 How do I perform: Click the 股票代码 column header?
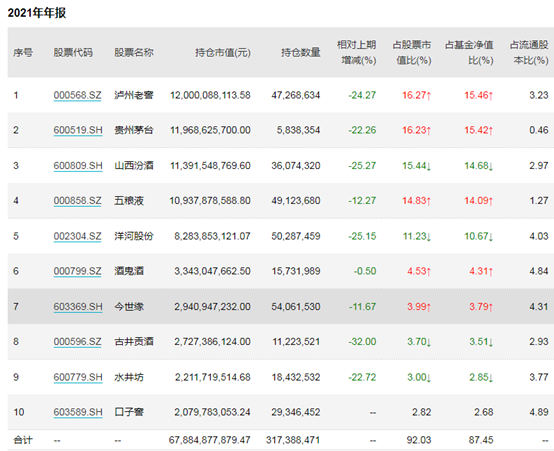click(73, 53)
